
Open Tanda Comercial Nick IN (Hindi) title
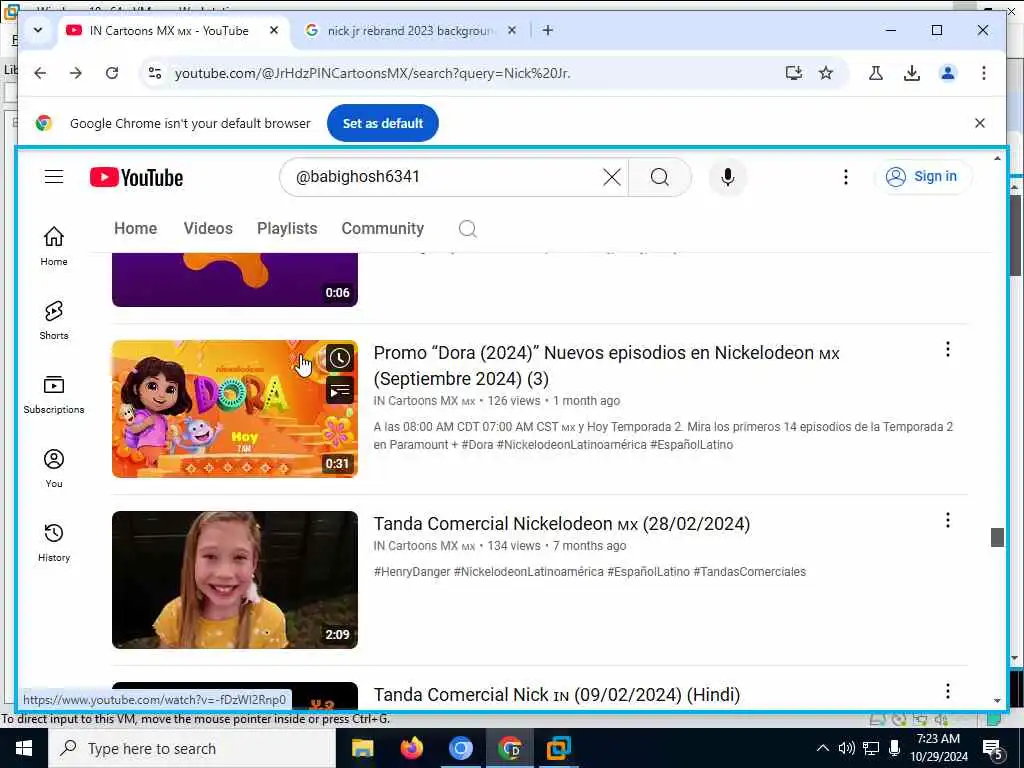pyautogui.click(x=556, y=695)
